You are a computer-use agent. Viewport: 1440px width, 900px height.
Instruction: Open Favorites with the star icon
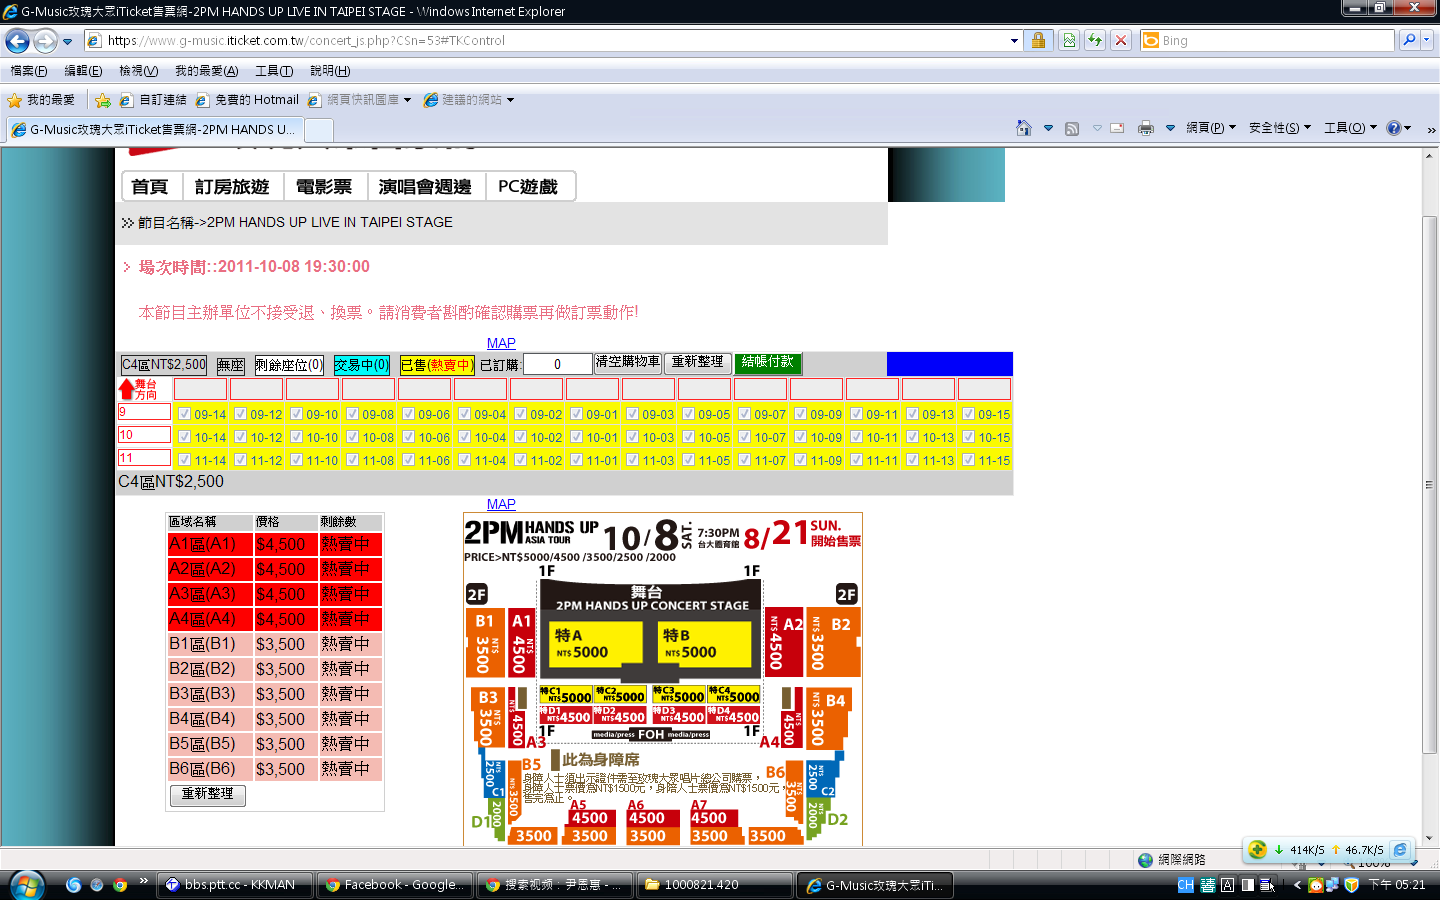[14, 100]
